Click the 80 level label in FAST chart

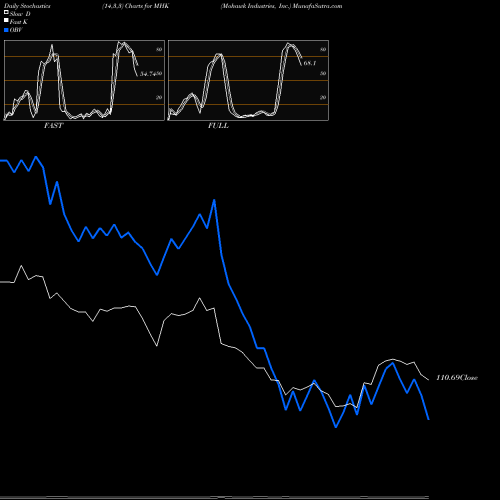(x=159, y=49)
